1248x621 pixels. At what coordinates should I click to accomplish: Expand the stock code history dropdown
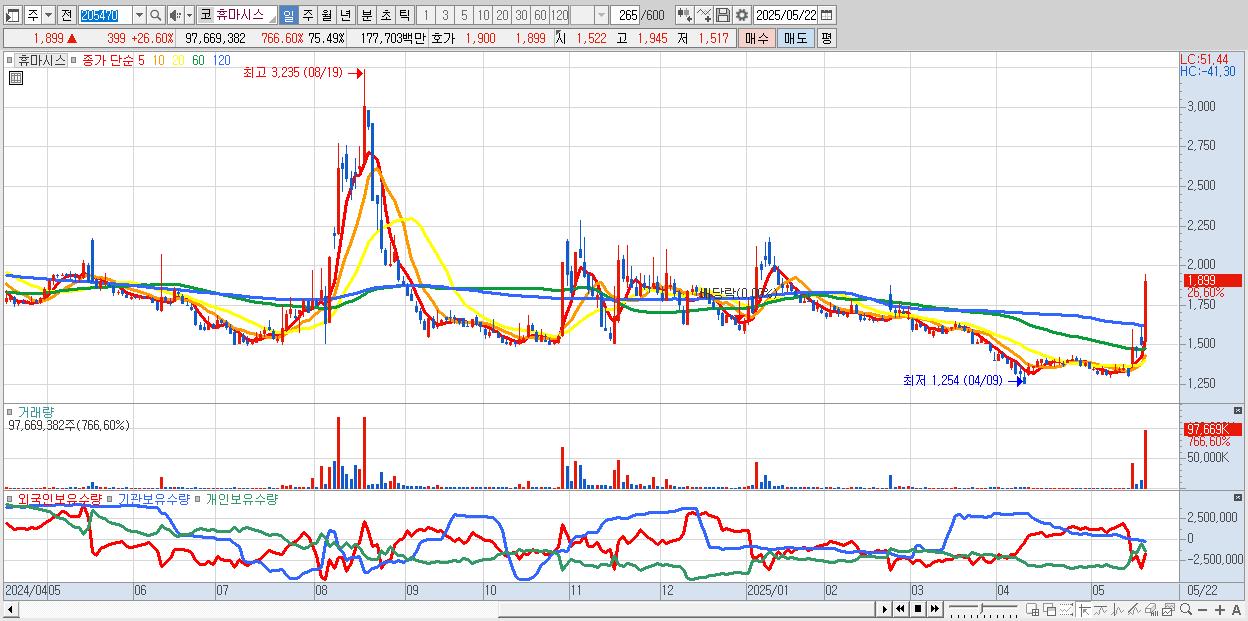[x=139, y=15]
